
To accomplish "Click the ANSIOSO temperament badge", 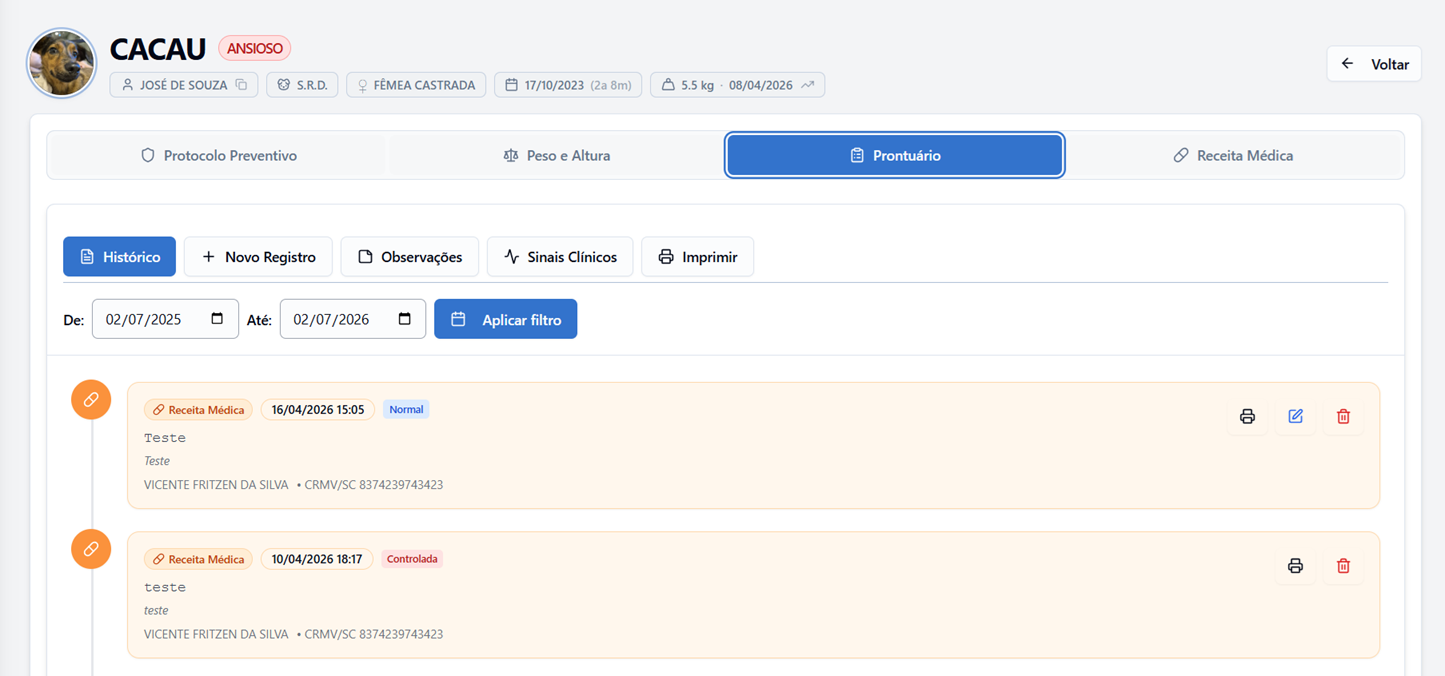I will pyautogui.click(x=255, y=48).
